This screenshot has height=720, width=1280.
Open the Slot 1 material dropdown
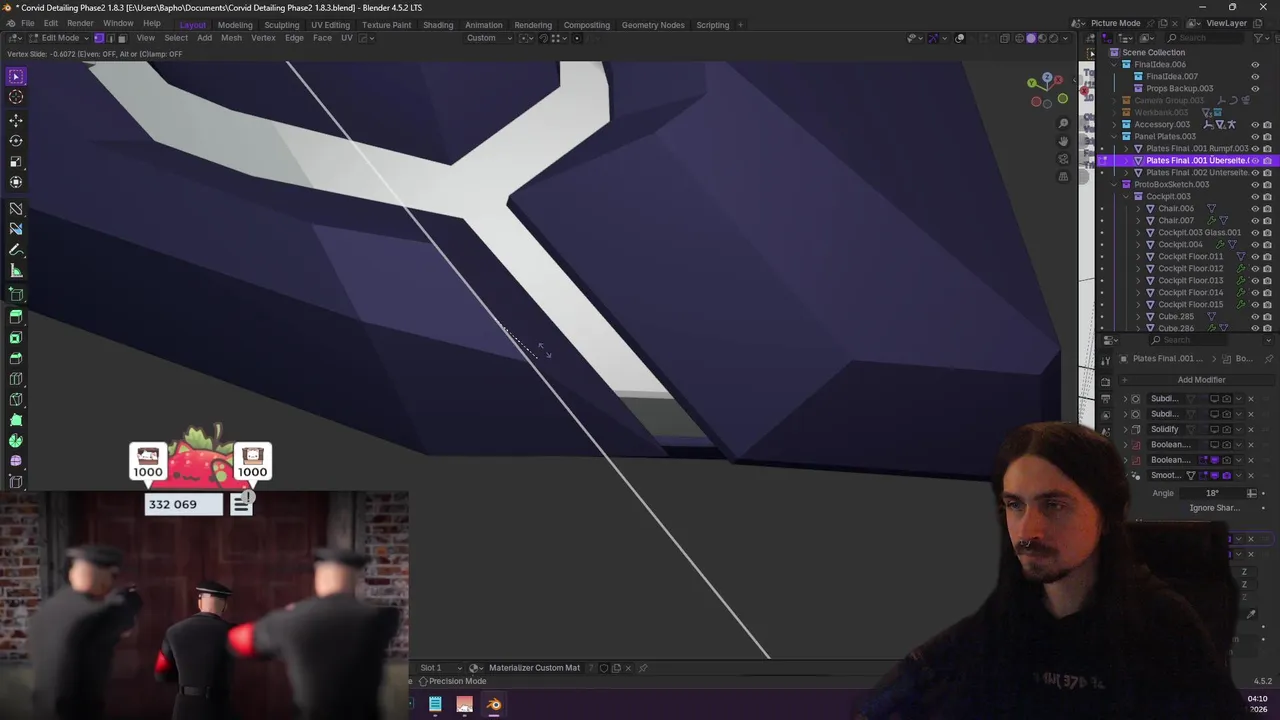coord(440,668)
